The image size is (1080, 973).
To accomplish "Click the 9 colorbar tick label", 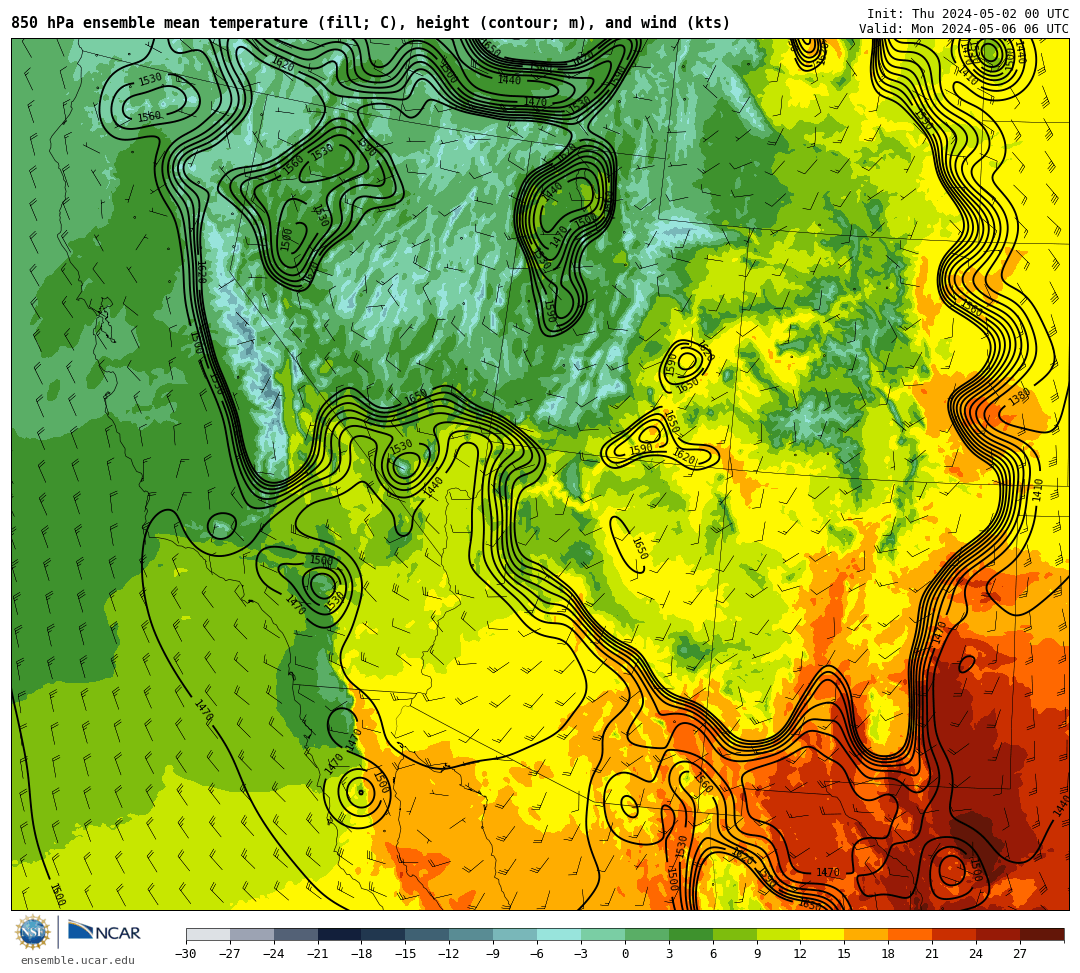I will [757, 954].
